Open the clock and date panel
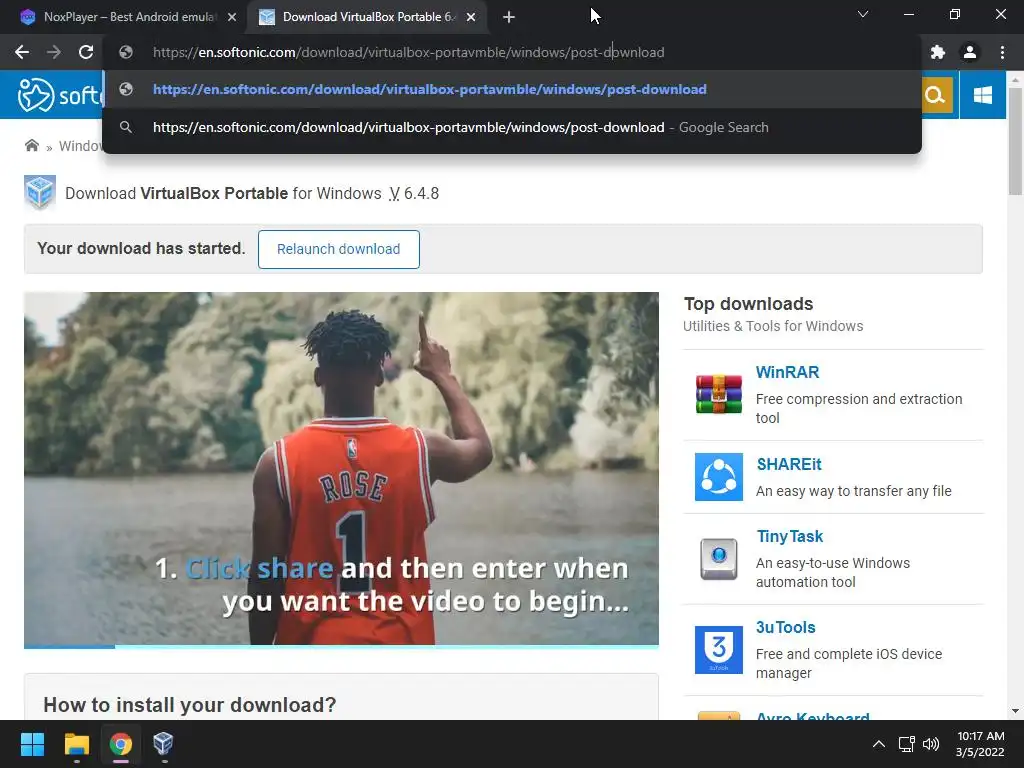Screen dimensions: 1024x768 [x=980, y=744]
